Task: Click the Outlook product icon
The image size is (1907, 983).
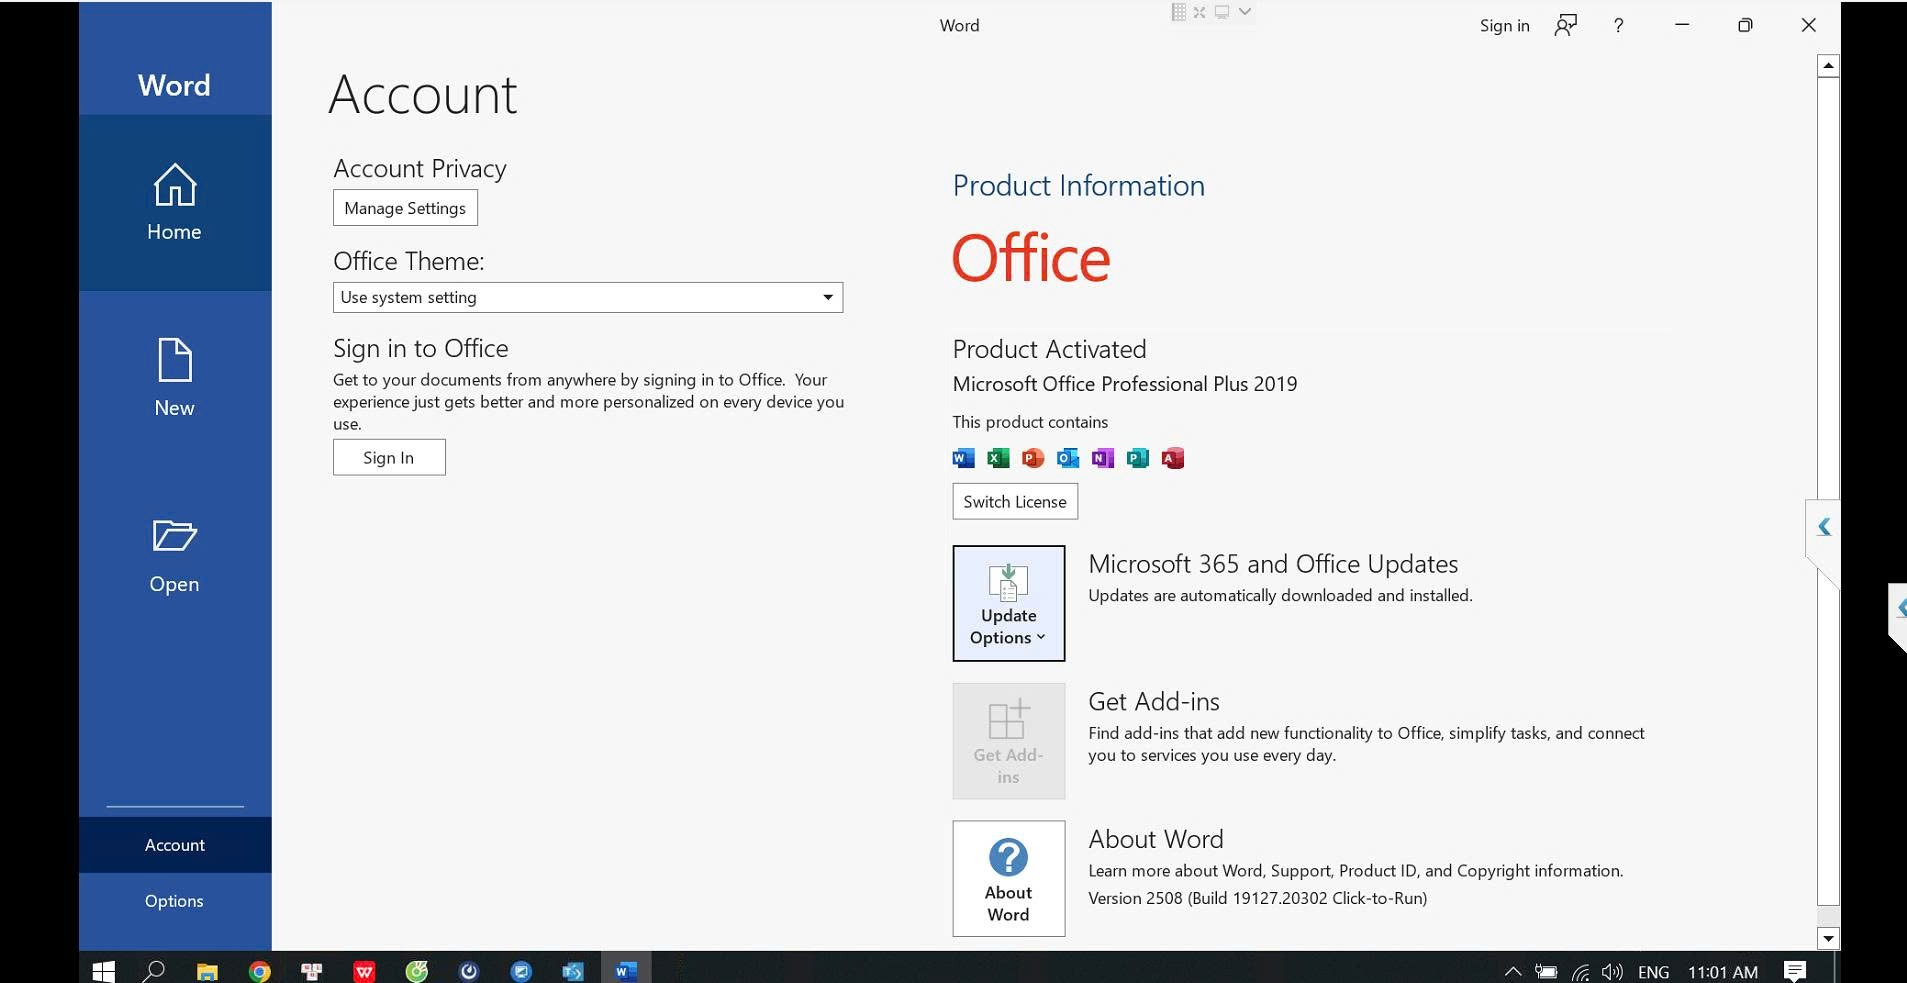Action: coord(1068,458)
